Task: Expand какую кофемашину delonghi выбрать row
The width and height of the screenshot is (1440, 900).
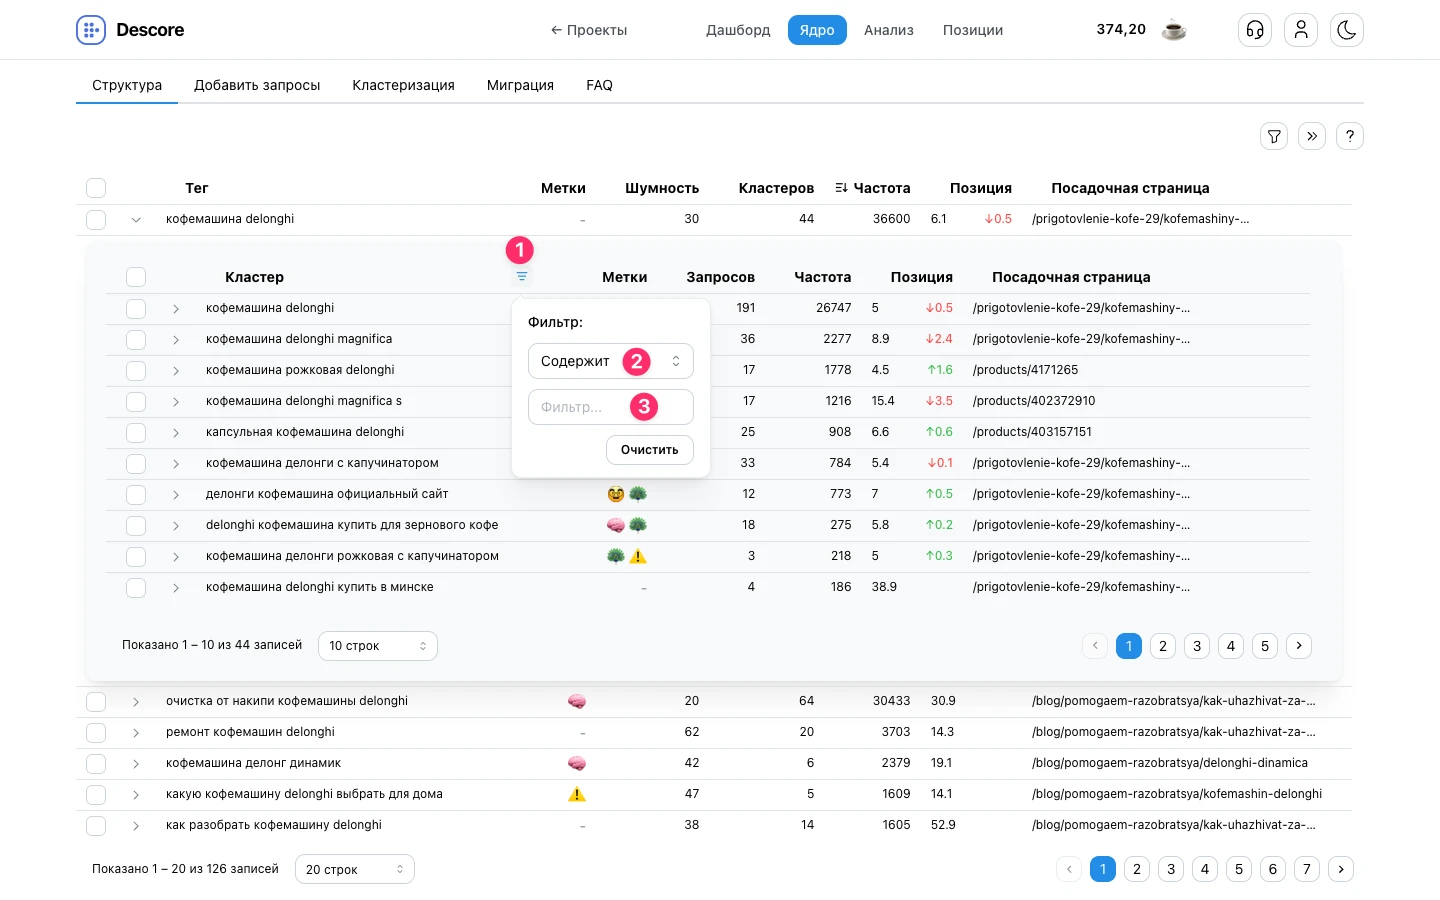Action: pos(136,794)
